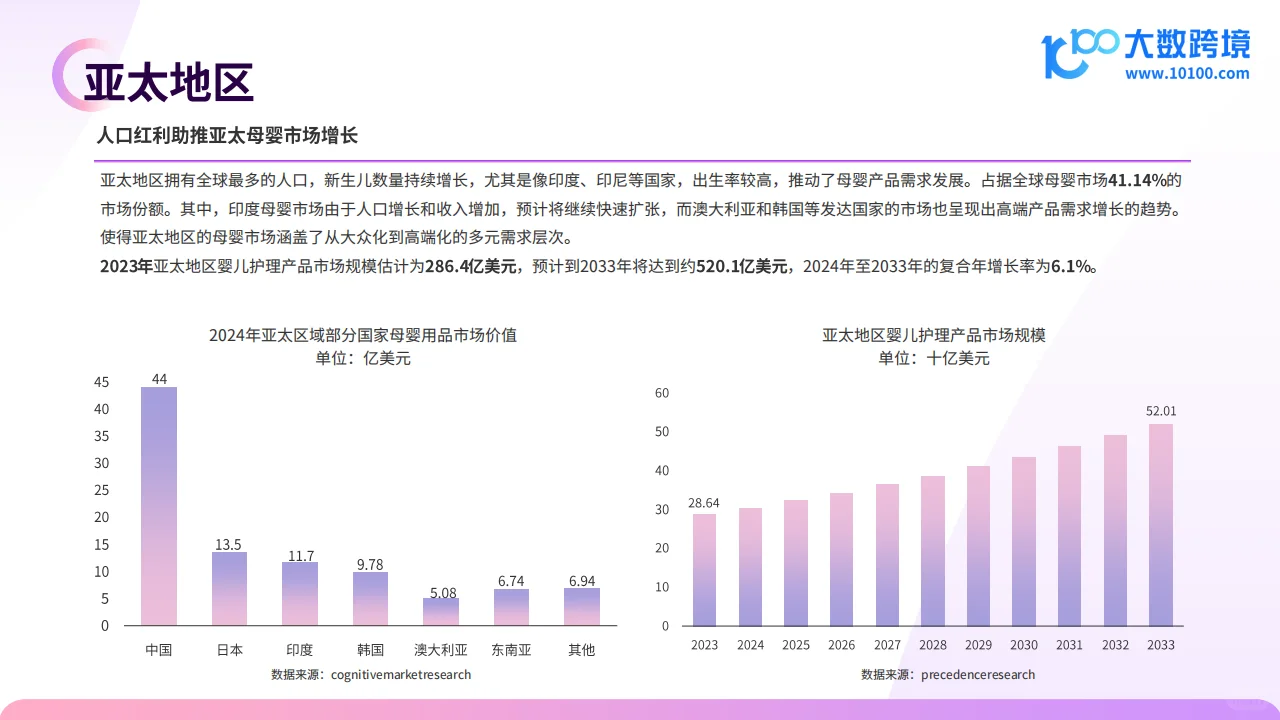
Task: Select the 2023 bar showing 28.64
Action: click(704, 570)
